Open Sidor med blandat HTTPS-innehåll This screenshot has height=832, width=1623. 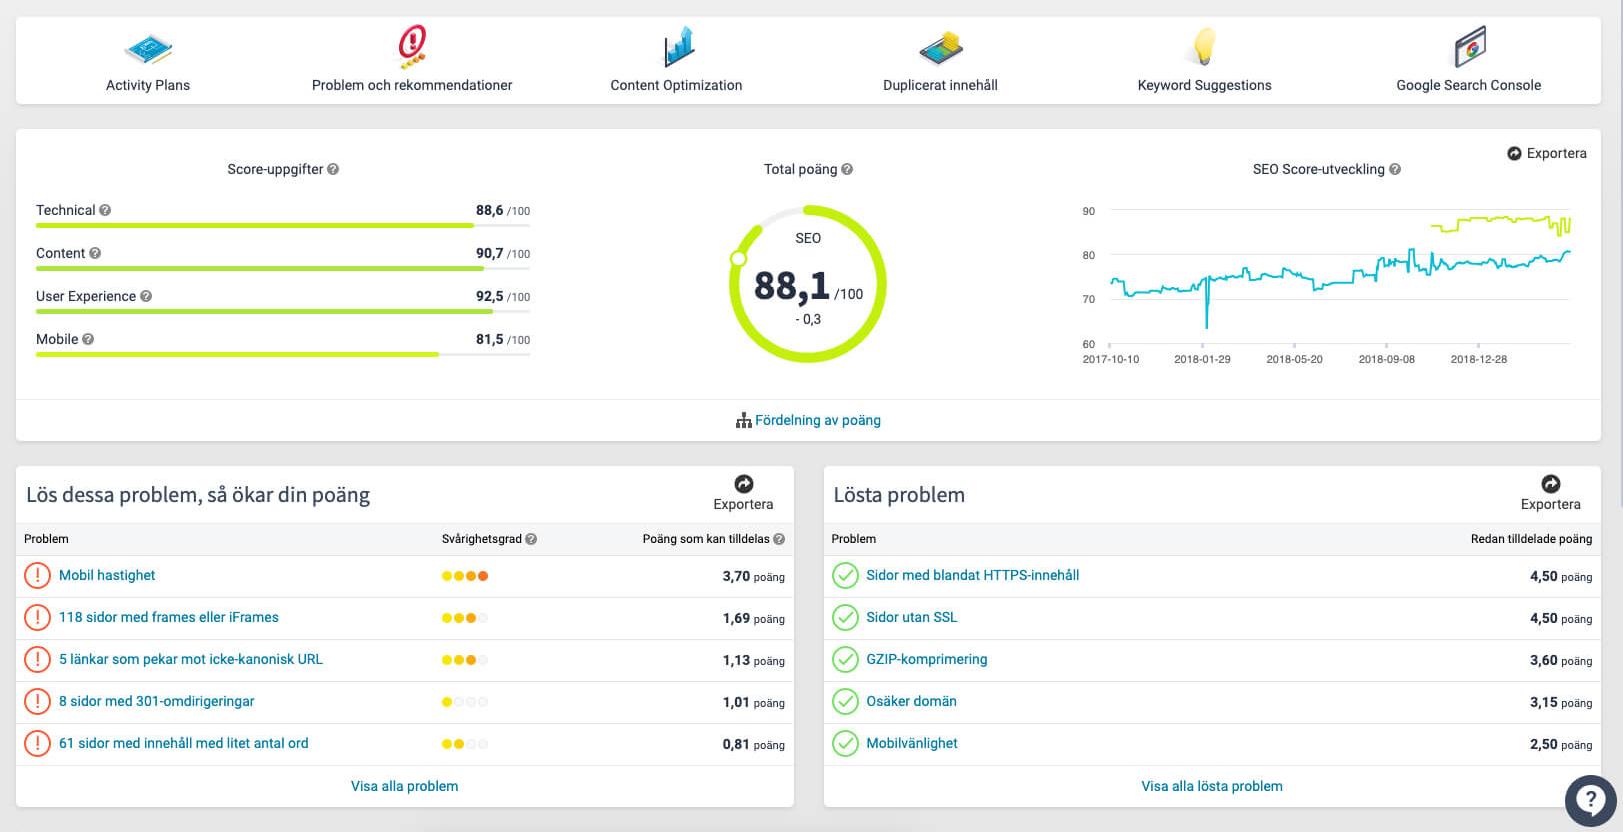coord(973,575)
